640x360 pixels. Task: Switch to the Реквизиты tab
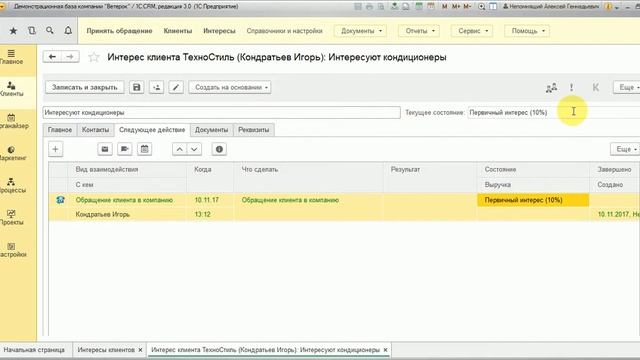click(253, 130)
